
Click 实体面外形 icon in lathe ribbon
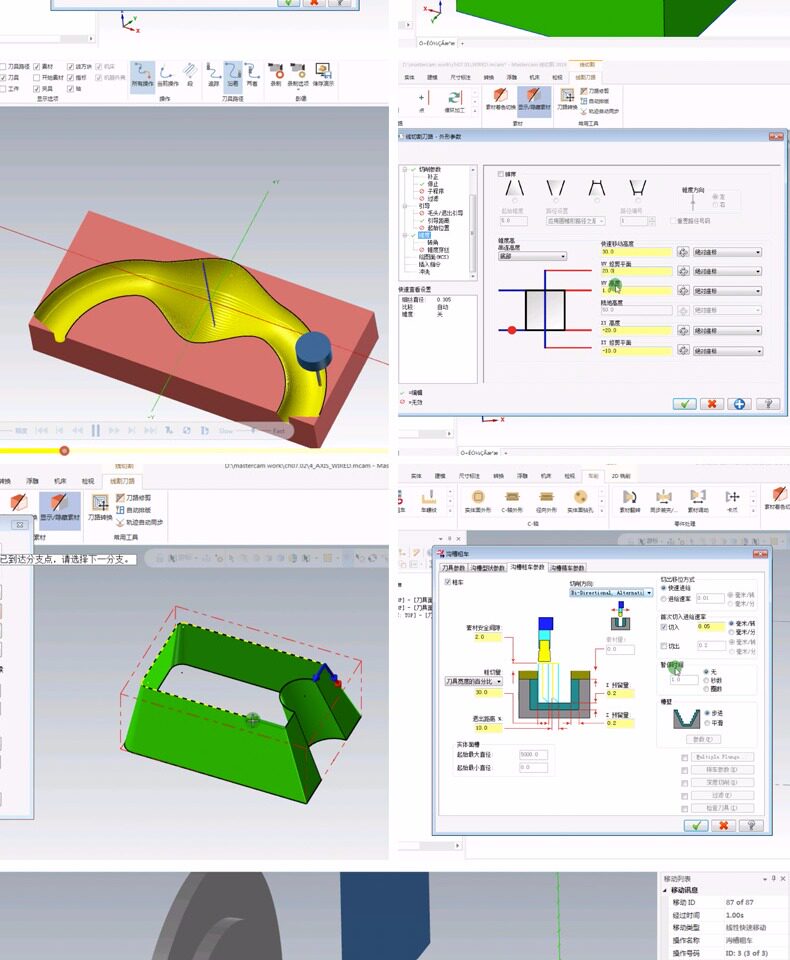[x=478, y=501]
